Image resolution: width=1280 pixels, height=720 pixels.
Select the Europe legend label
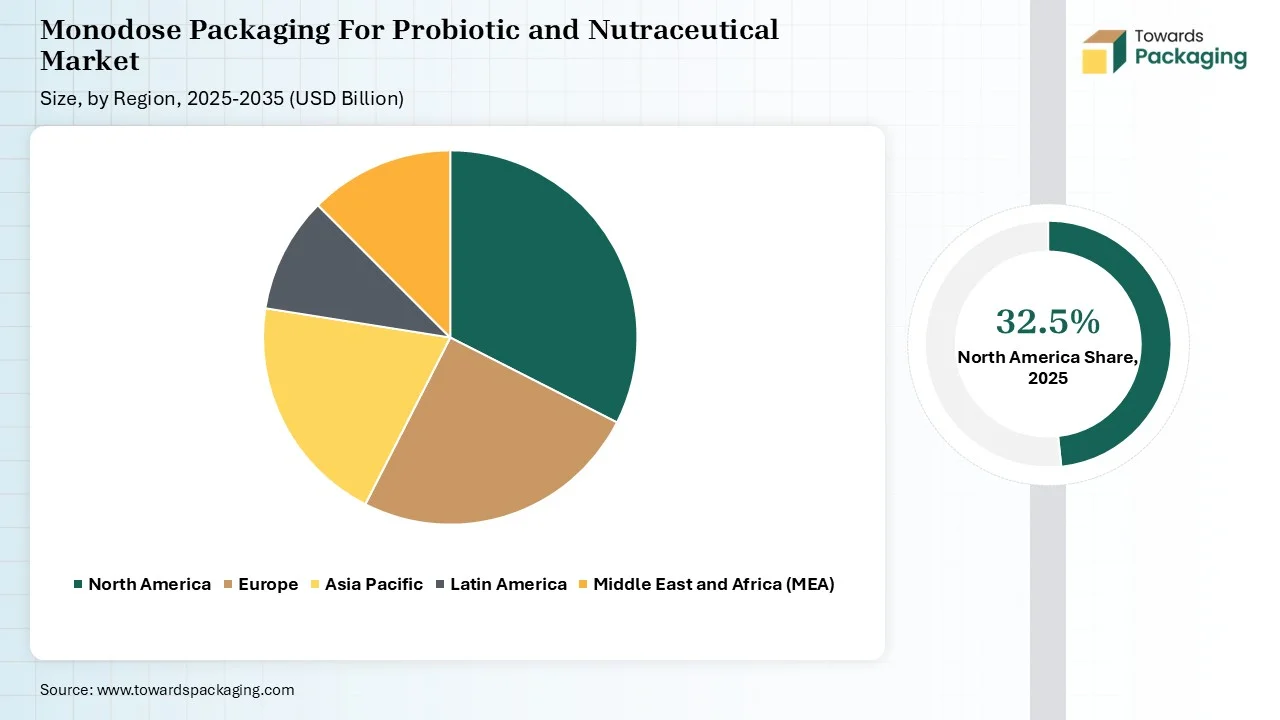tap(268, 584)
